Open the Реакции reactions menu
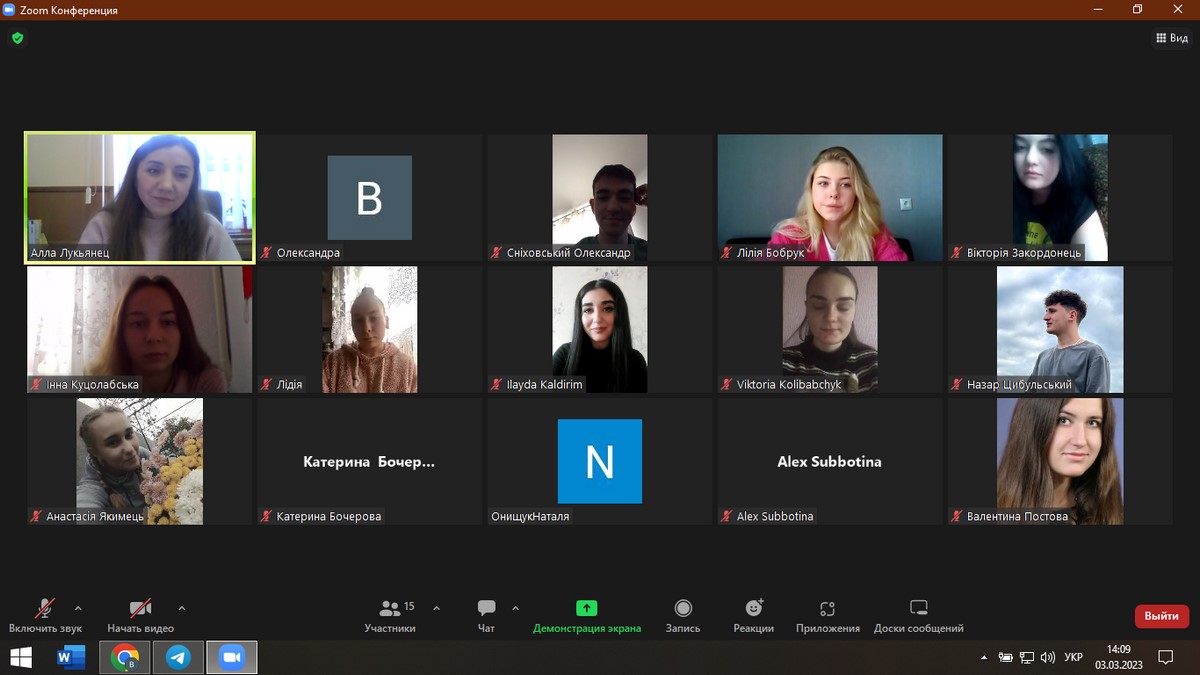The height and width of the screenshot is (675, 1200). (x=753, y=615)
